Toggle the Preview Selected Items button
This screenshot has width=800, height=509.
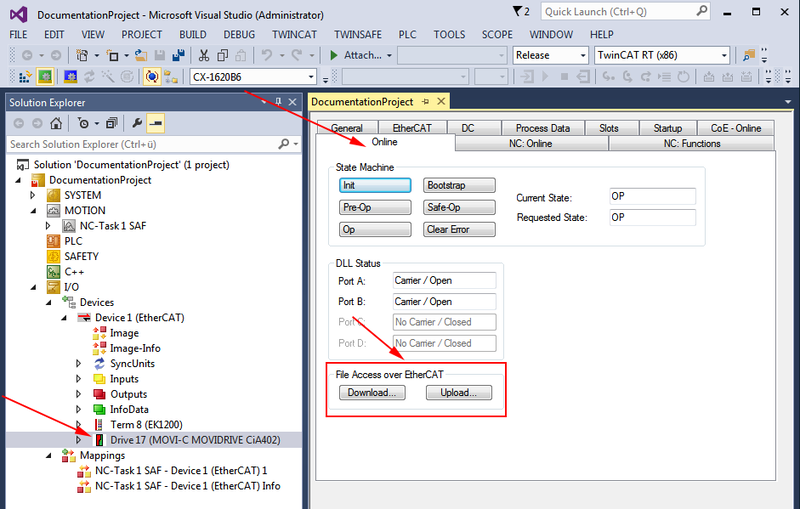[x=156, y=123]
